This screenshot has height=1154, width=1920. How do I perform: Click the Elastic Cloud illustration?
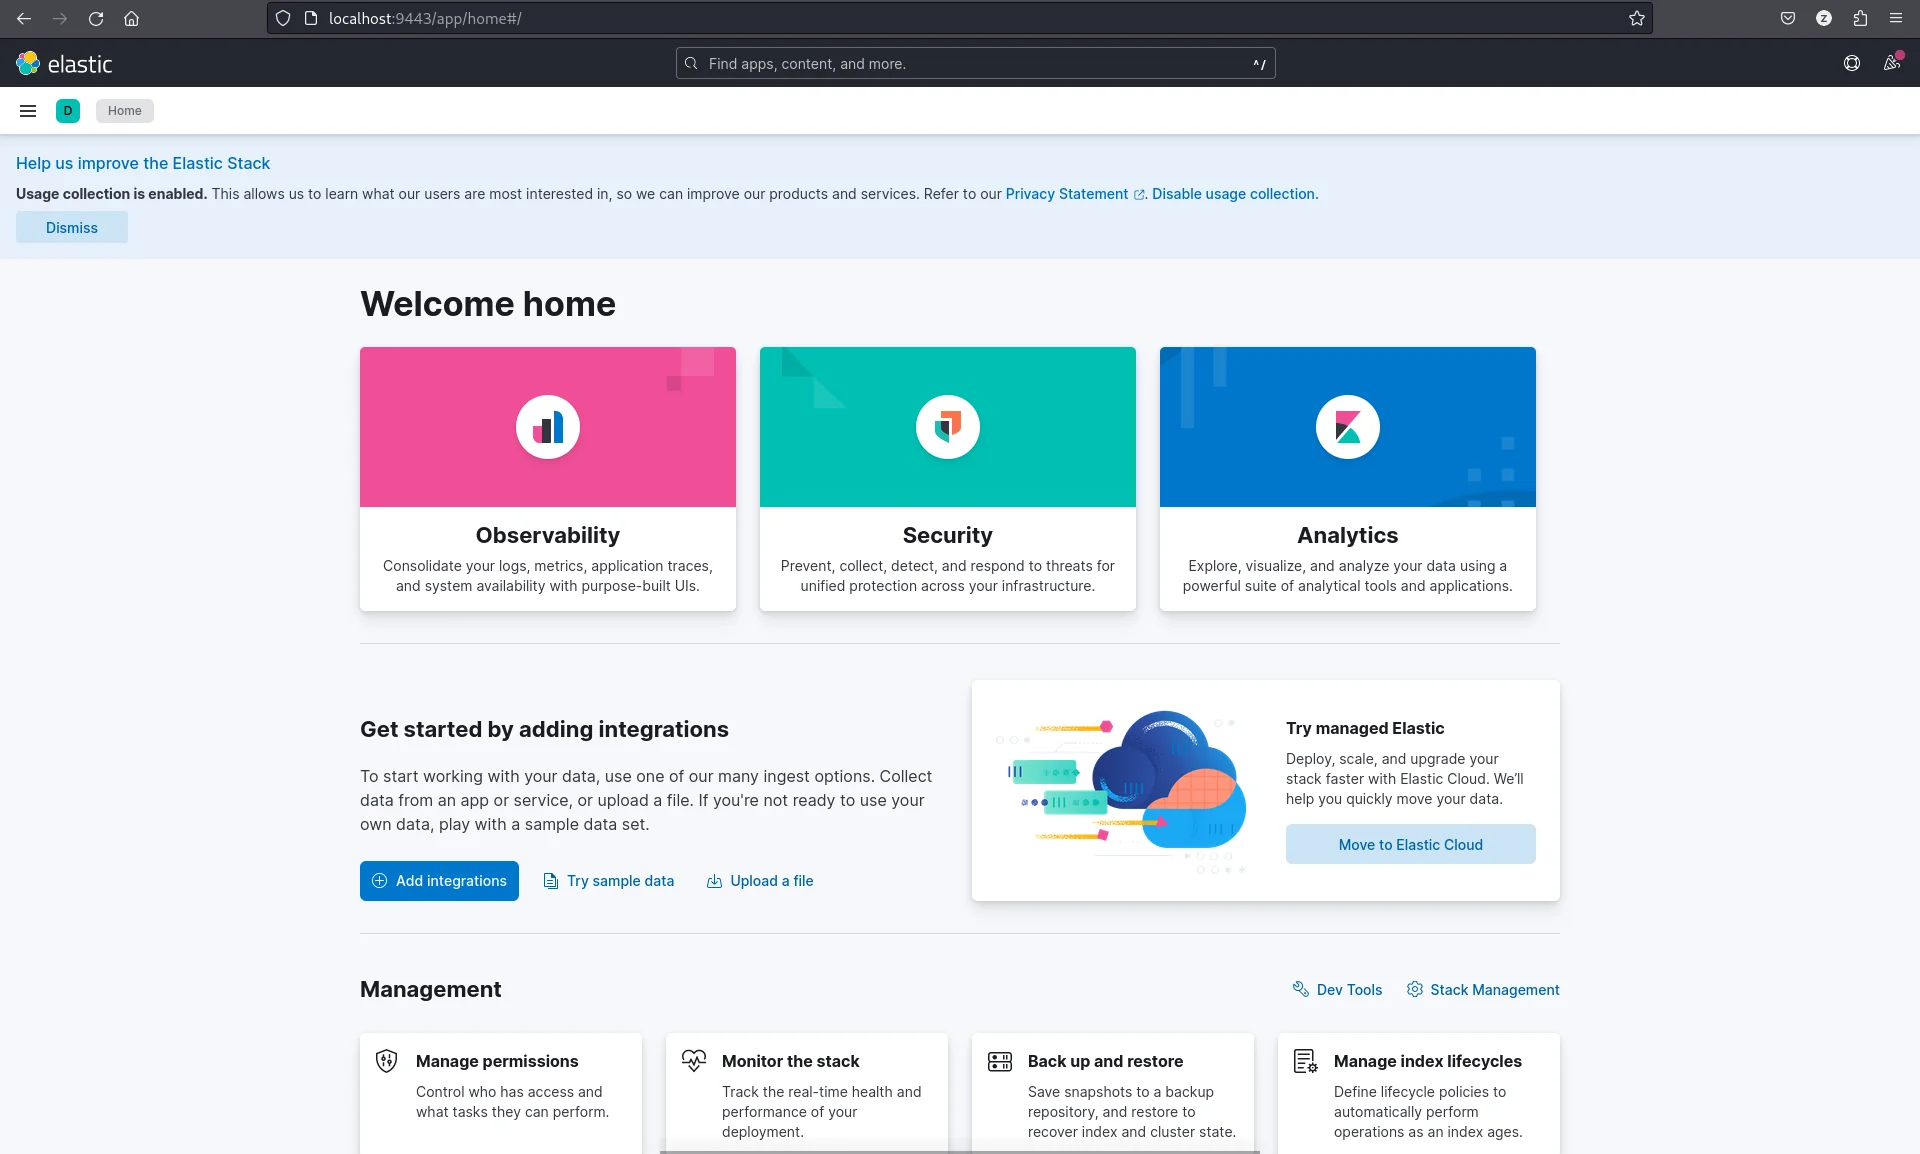click(x=1122, y=791)
